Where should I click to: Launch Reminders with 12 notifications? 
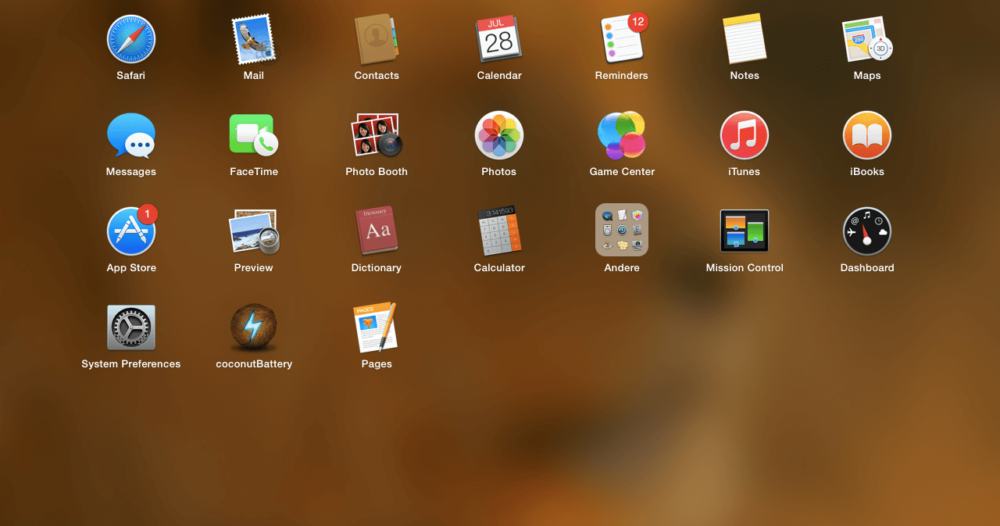click(621, 39)
